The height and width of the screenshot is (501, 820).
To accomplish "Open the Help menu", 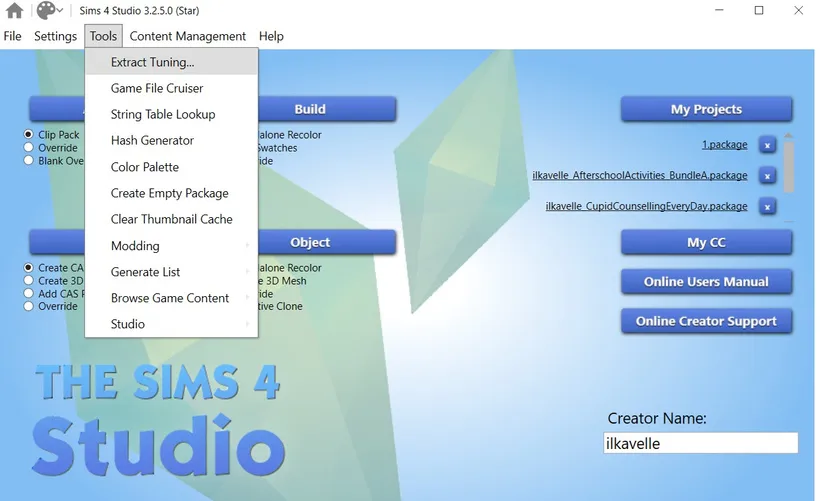I will click(x=271, y=36).
